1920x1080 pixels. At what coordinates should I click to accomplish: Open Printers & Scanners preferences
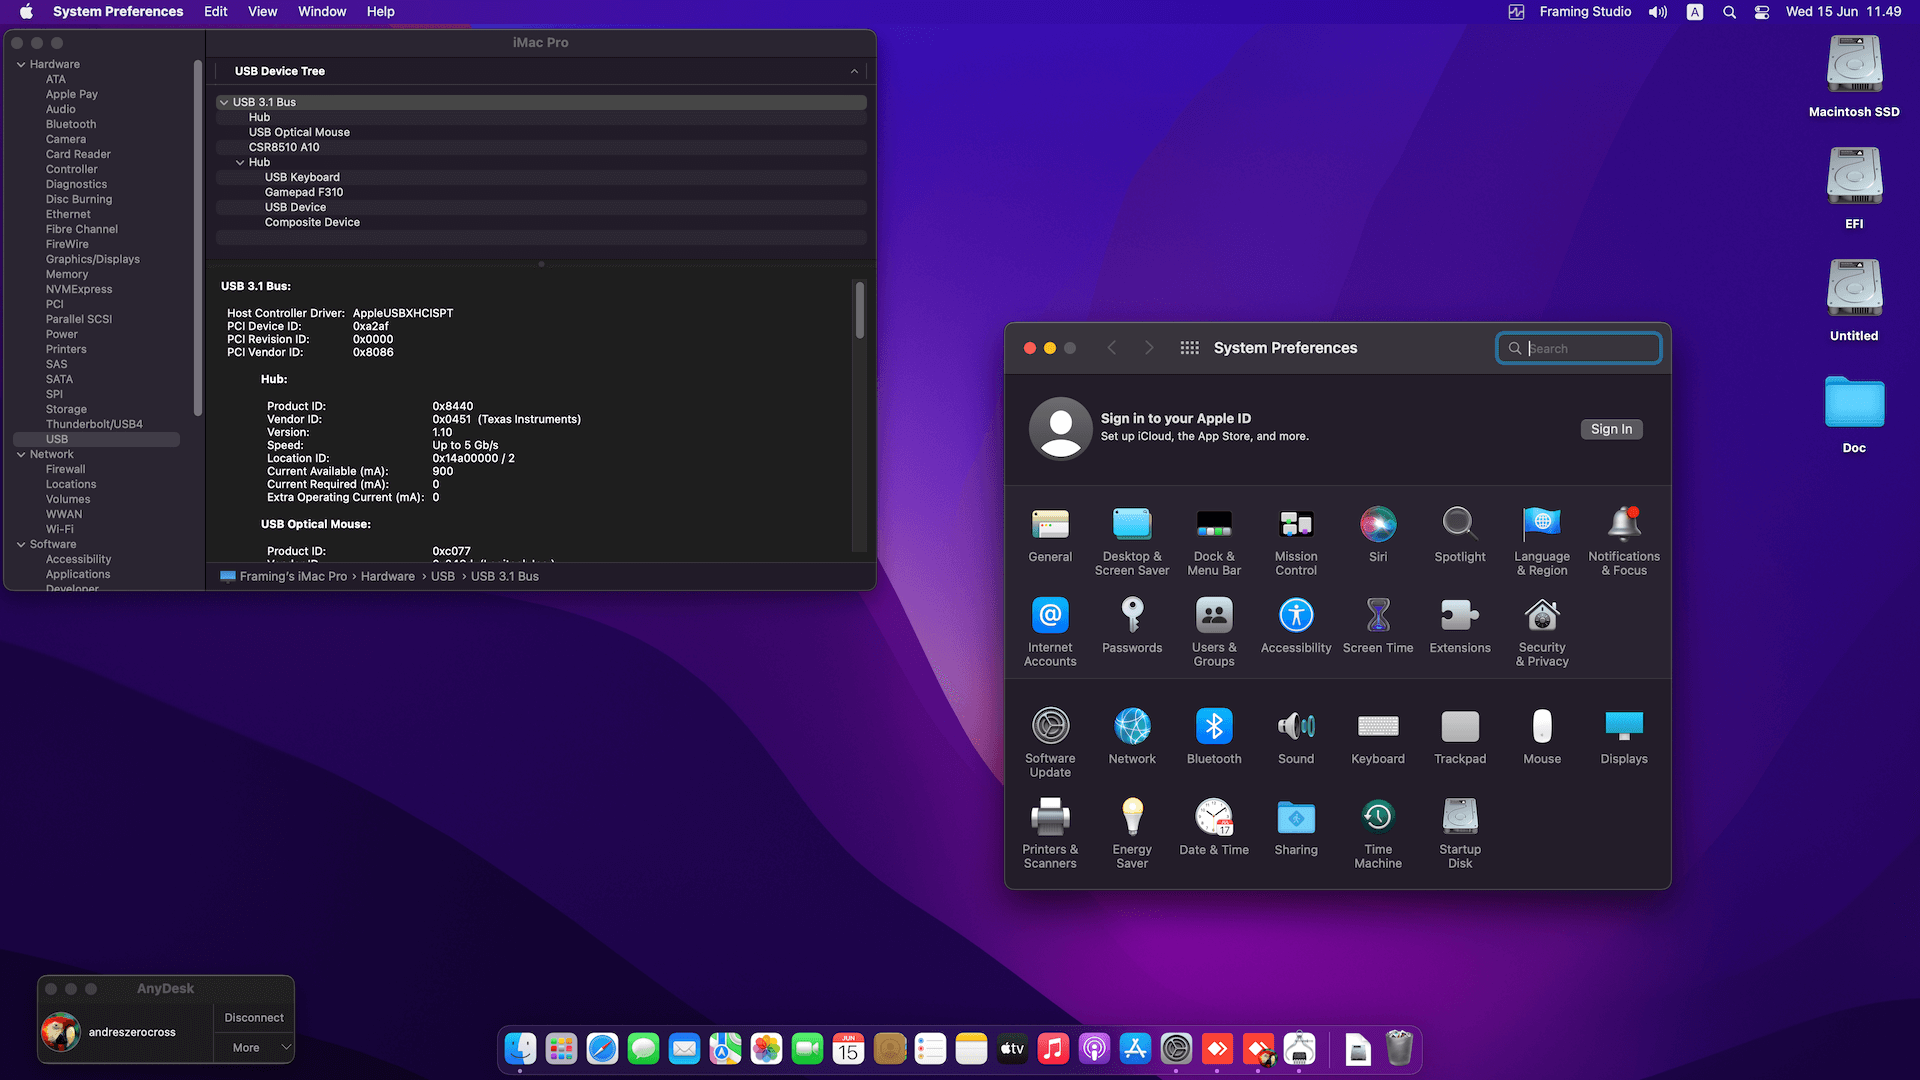click(x=1050, y=817)
